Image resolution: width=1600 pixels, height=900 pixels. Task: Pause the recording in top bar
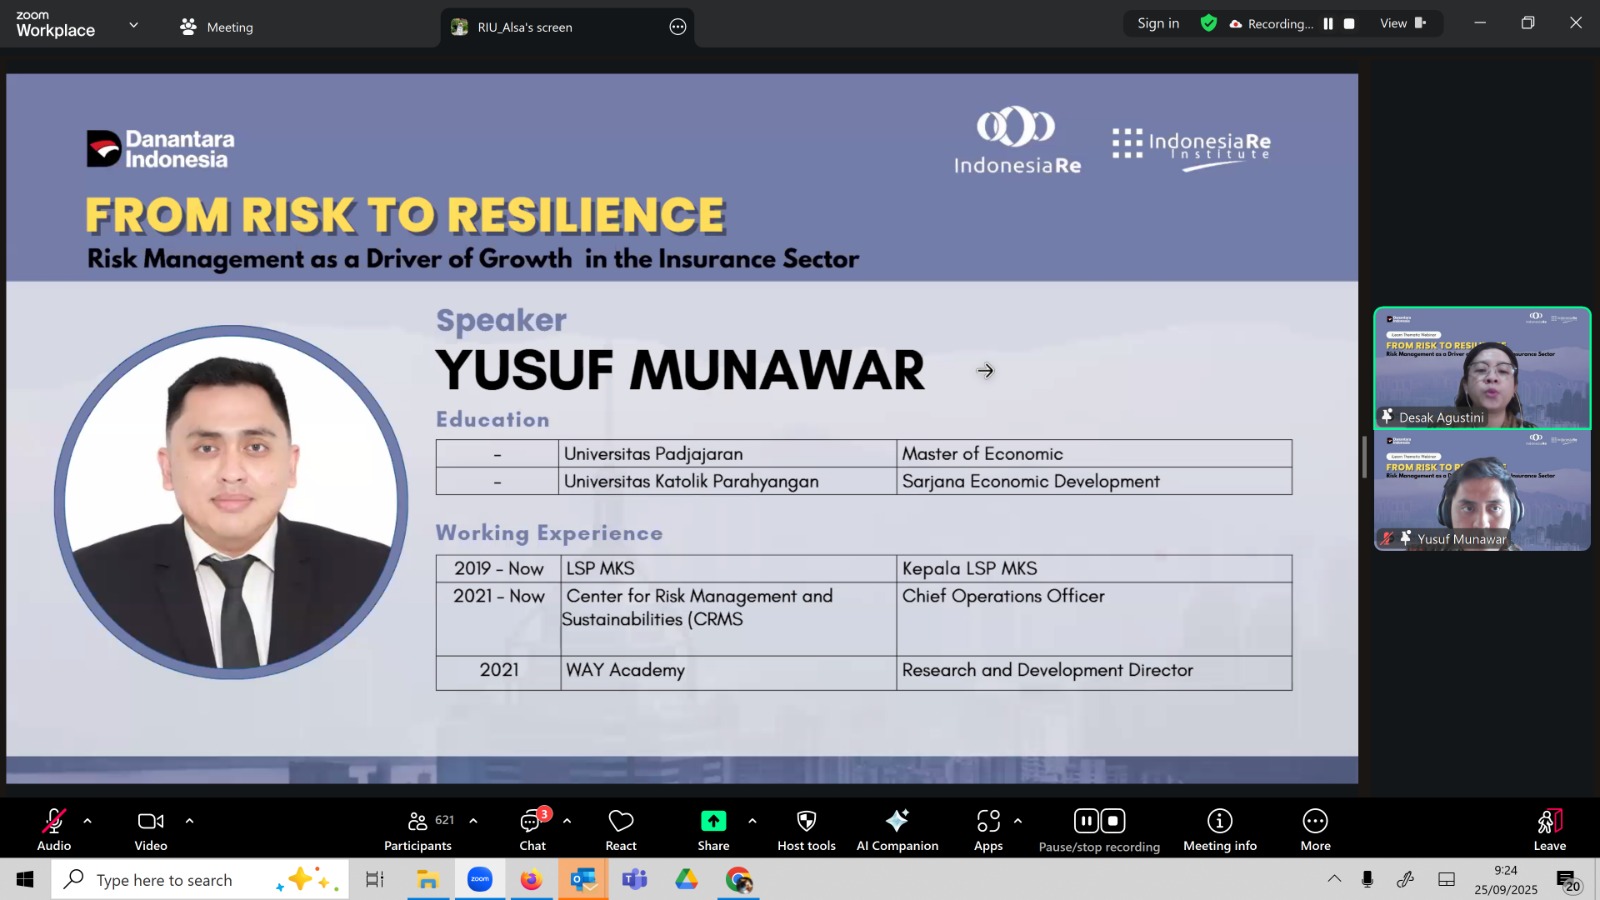click(1328, 24)
